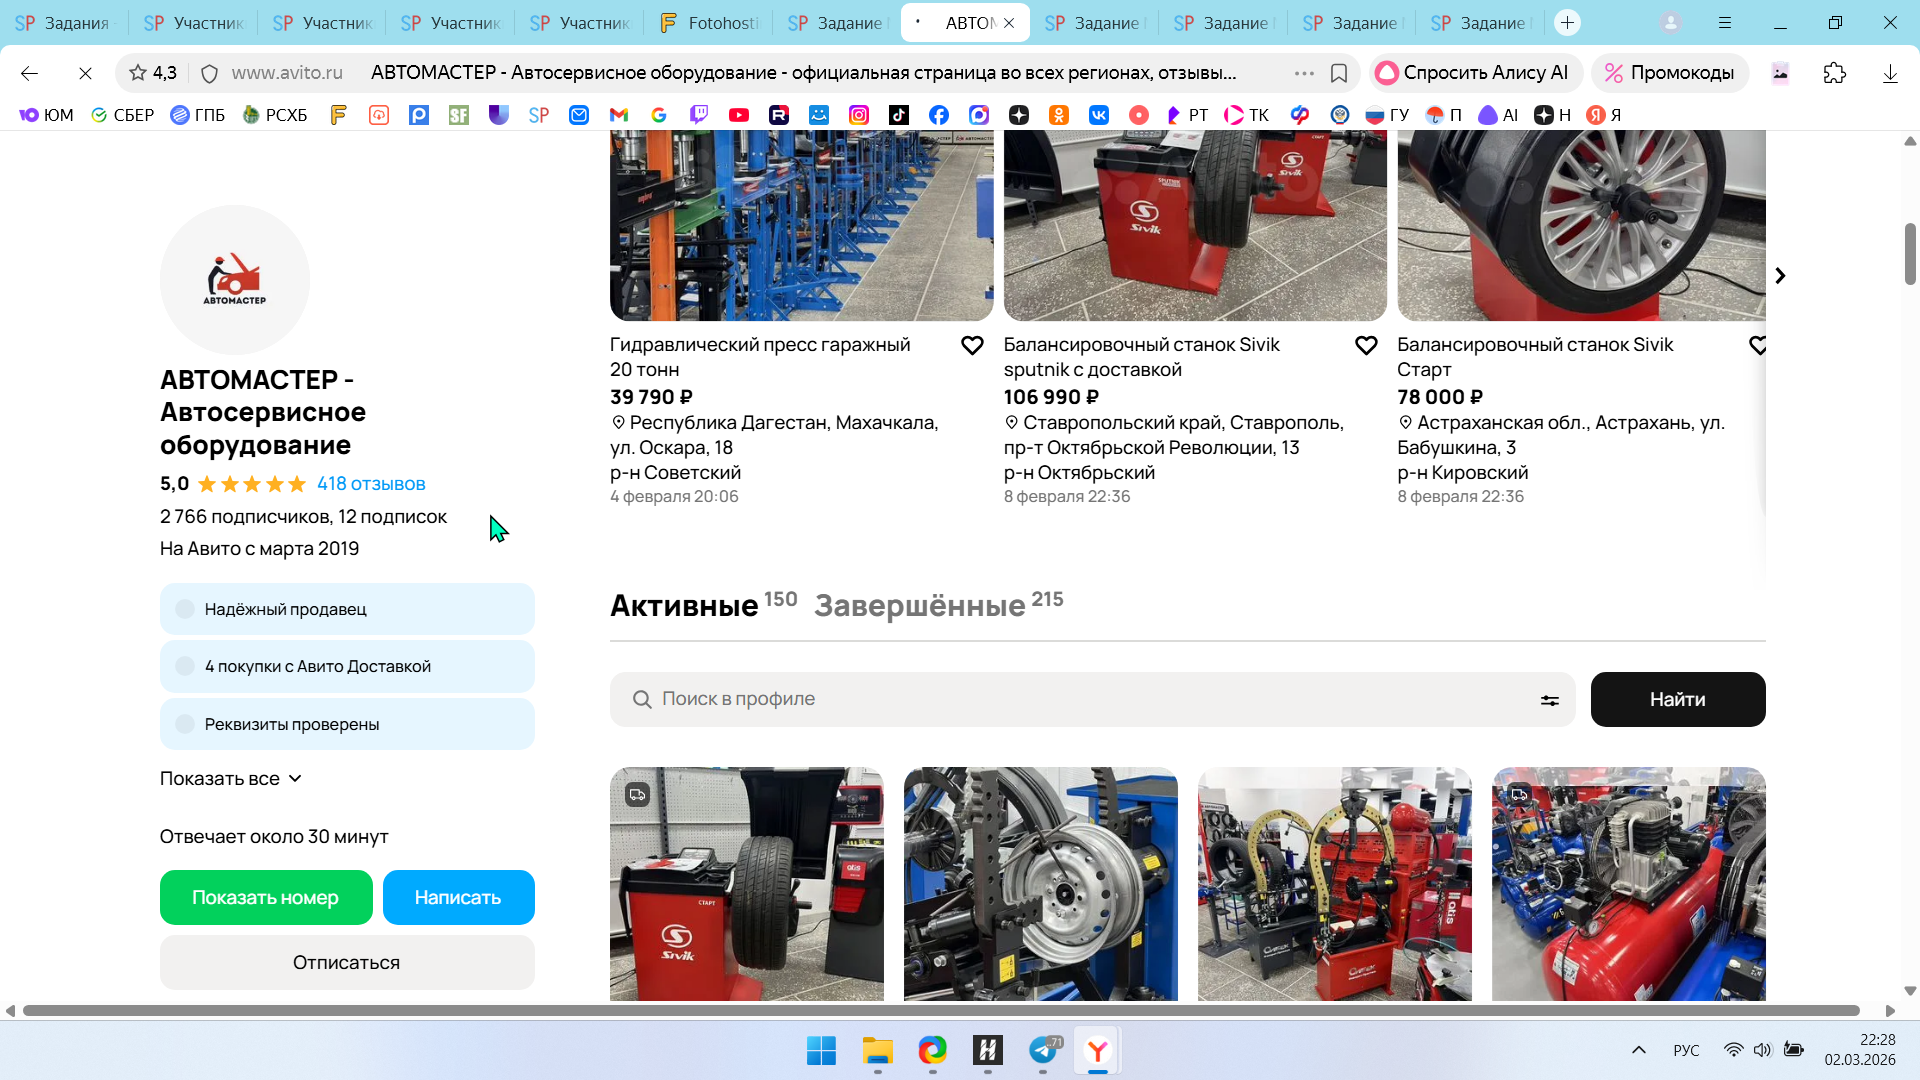Open YouTube bookmark icon
The image size is (1920, 1080).
tap(739, 115)
